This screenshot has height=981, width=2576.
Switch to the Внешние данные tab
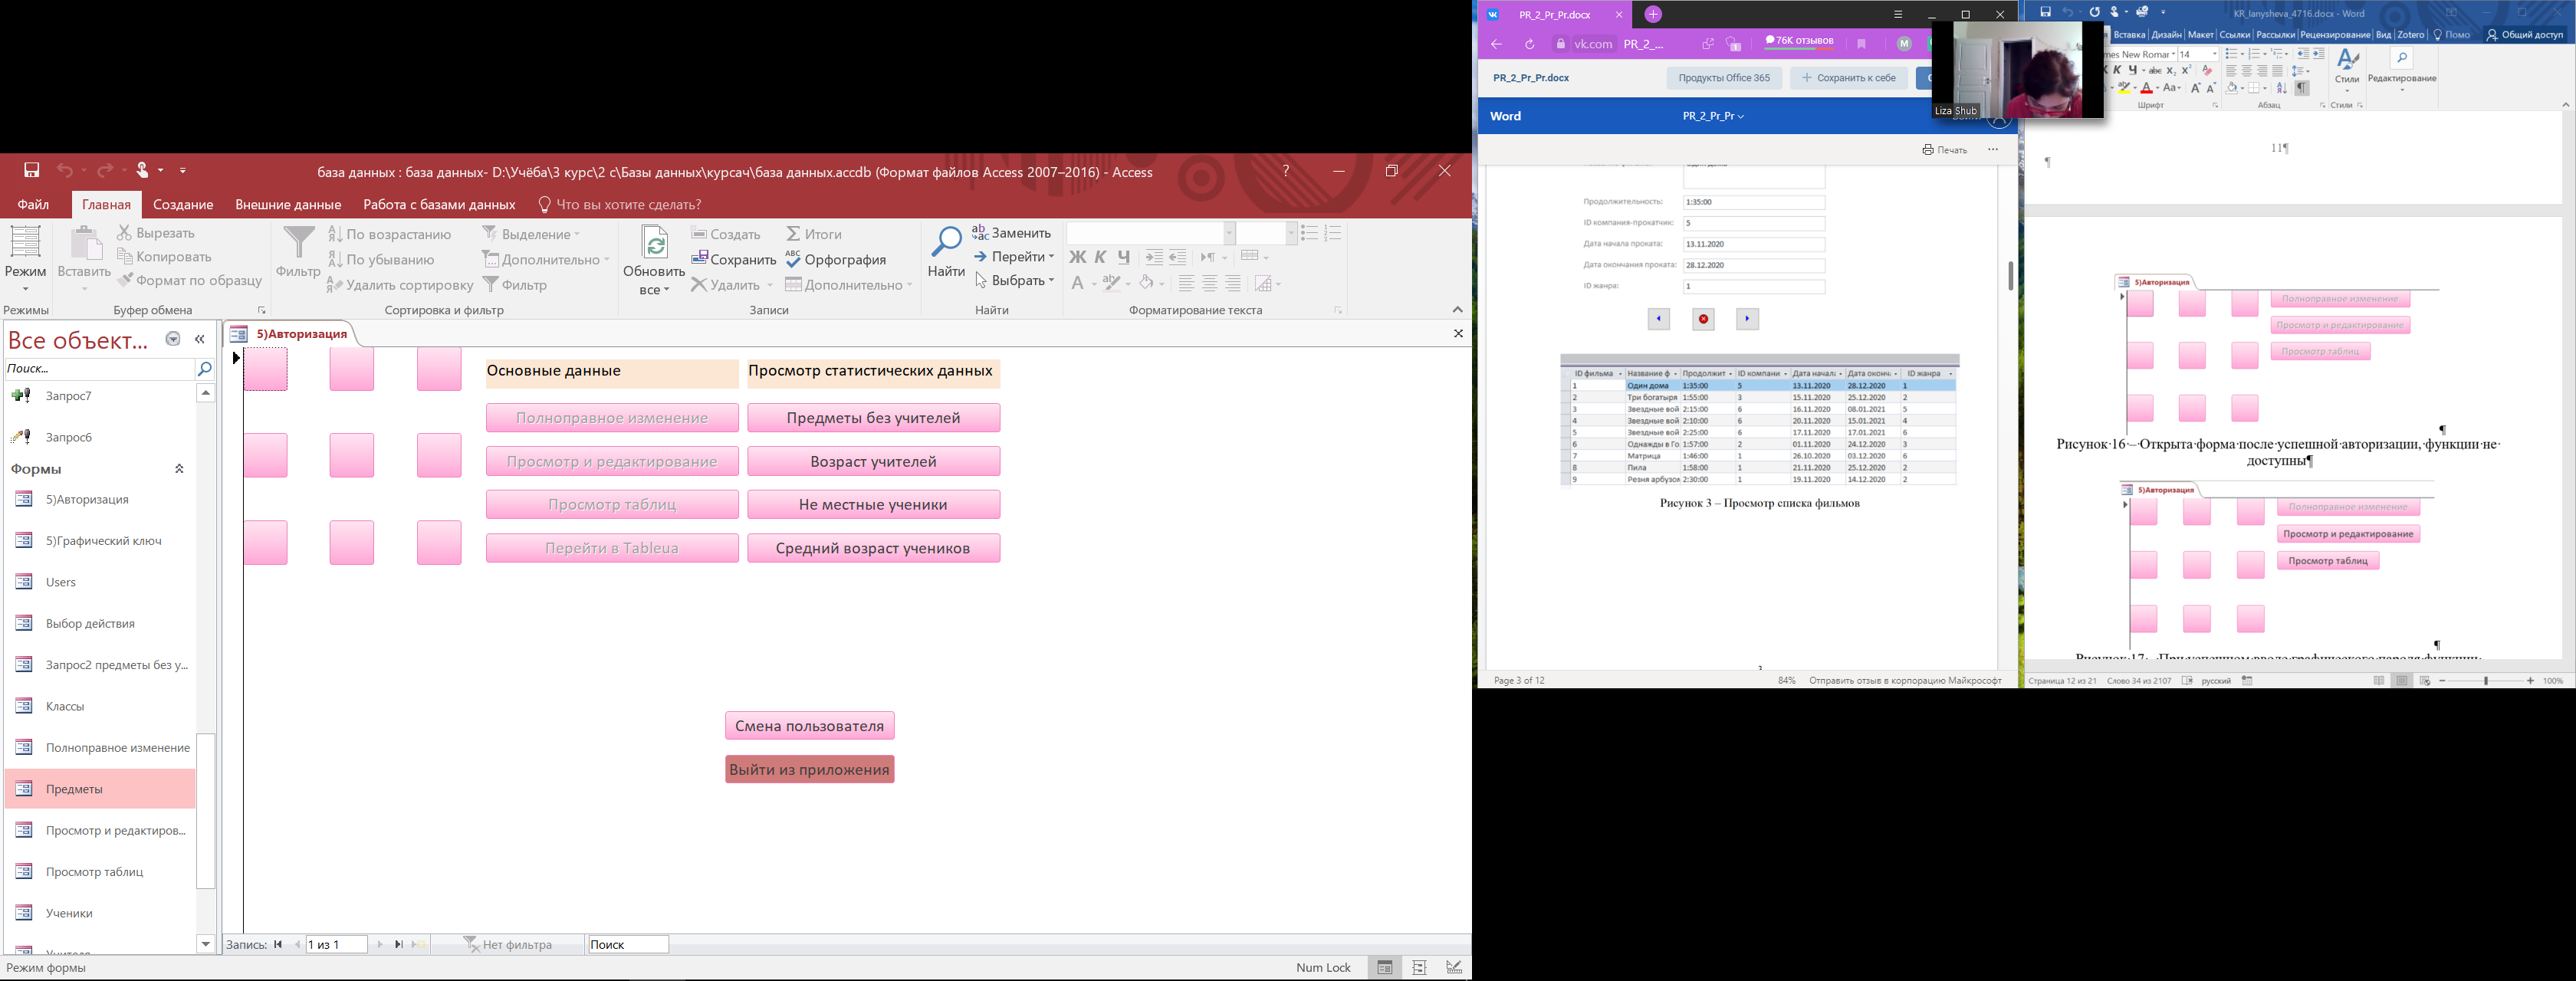pyautogui.click(x=288, y=204)
